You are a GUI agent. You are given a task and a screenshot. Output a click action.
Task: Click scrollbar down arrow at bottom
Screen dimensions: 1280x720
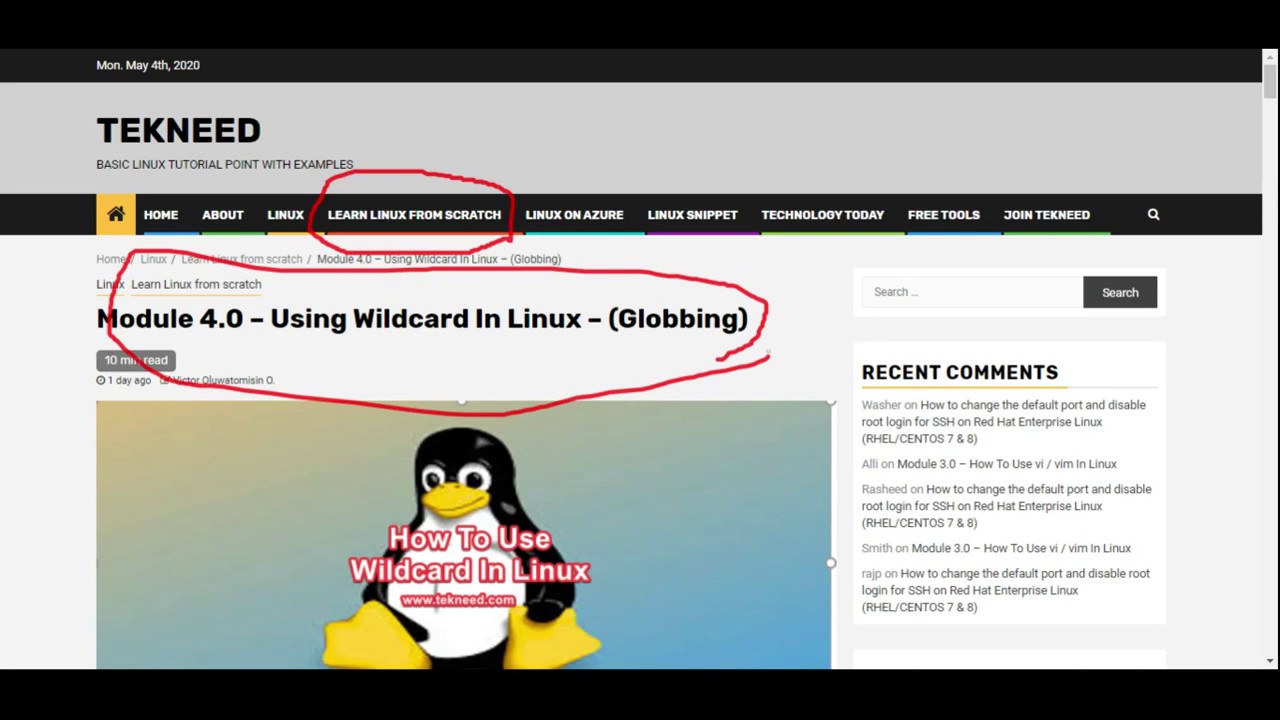click(1270, 661)
